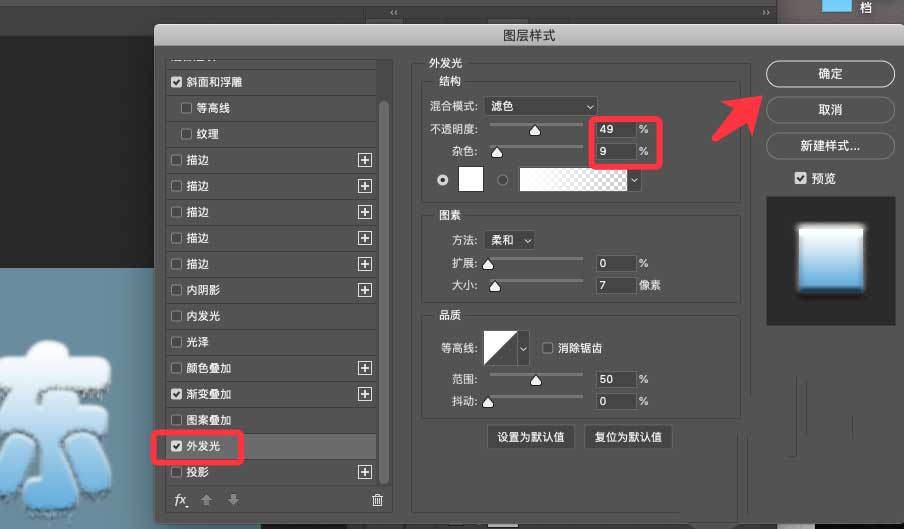Screen dimensions: 904x529
Task: Click the 扩展 value field showing 0
Action: [615, 263]
